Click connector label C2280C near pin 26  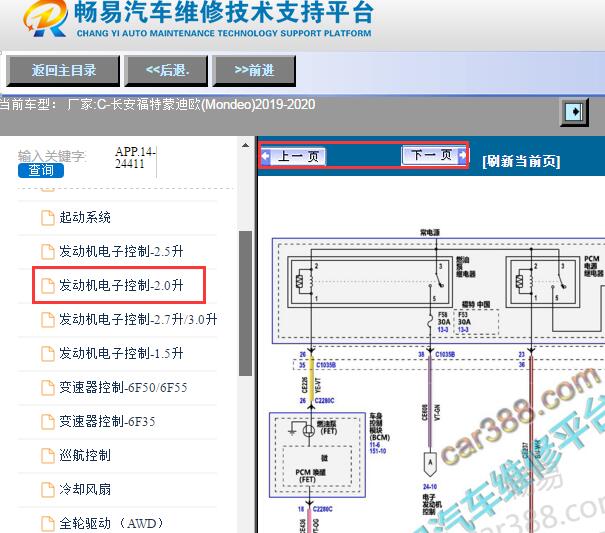click(x=324, y=401)
